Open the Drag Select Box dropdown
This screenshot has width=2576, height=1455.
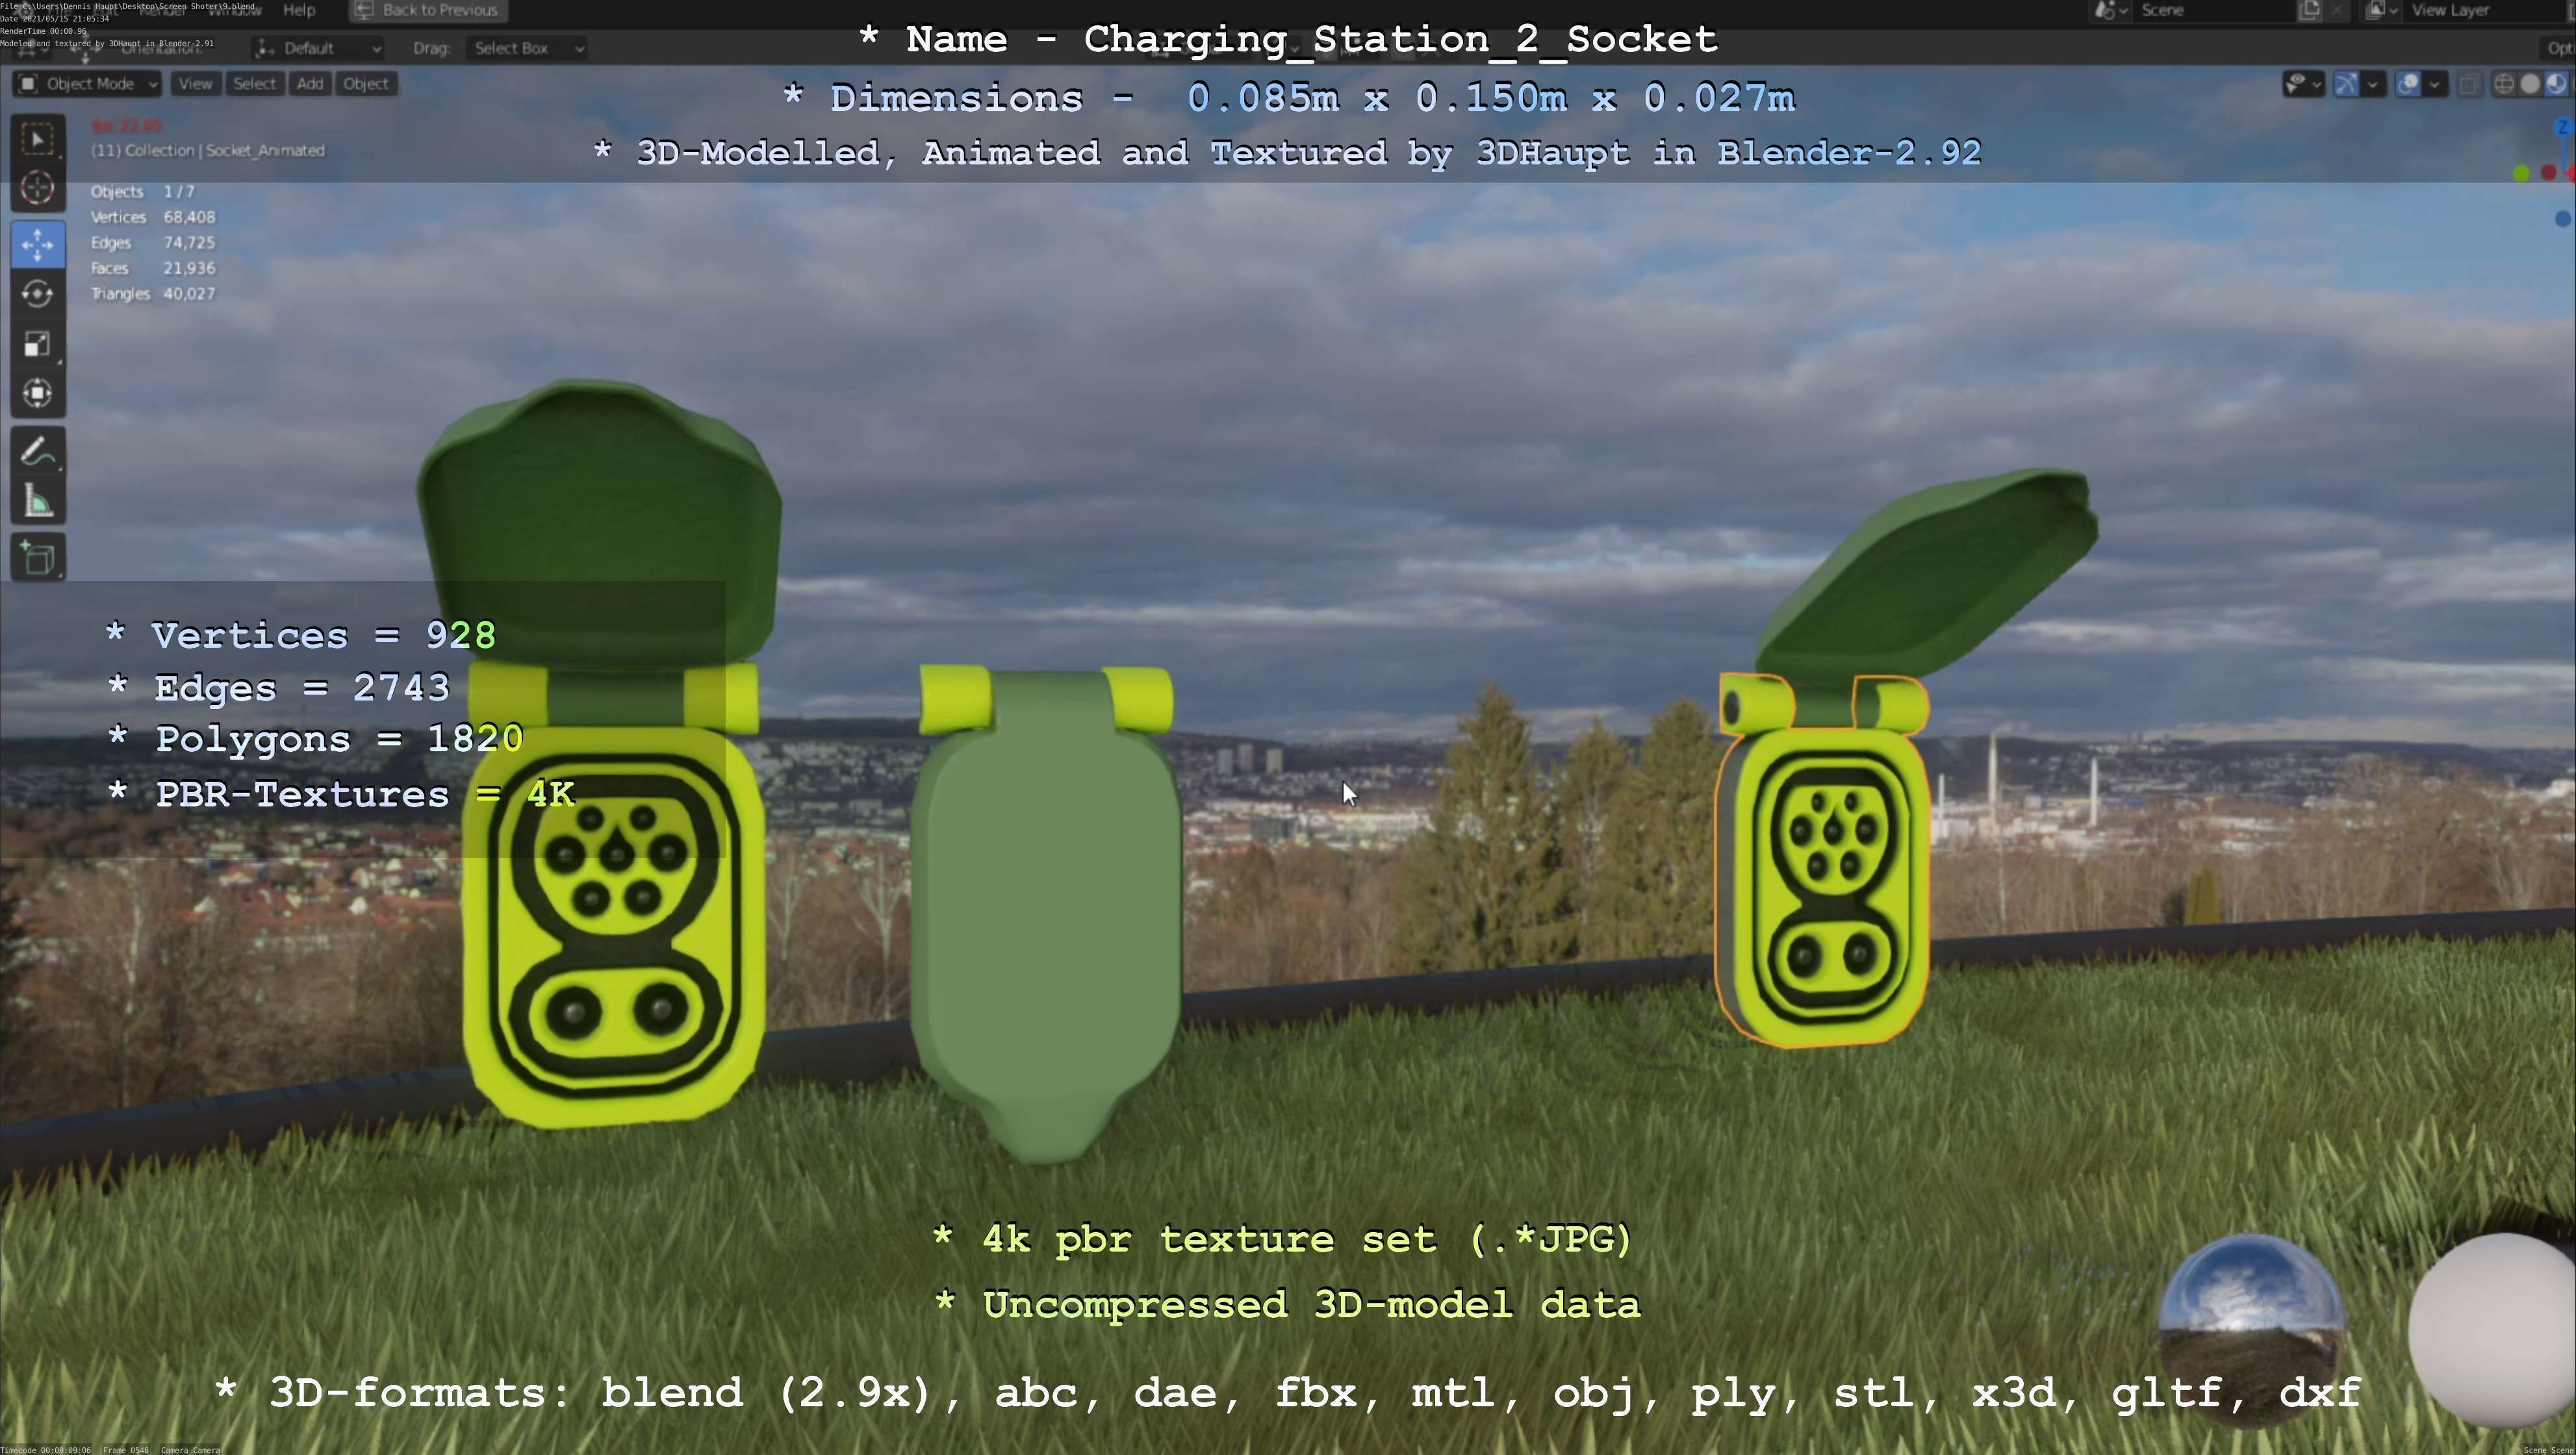coord(528,48)
